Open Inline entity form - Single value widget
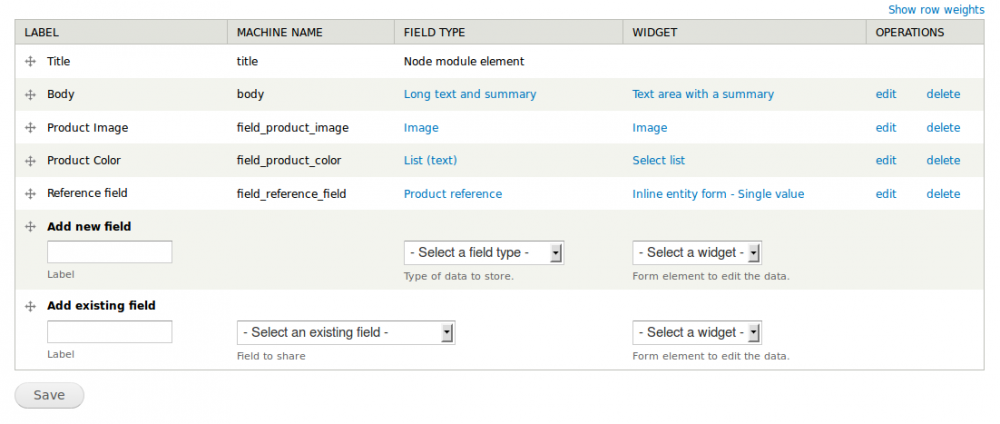The width and height of the screenshot is (1000, 424). tap(718, 194)
